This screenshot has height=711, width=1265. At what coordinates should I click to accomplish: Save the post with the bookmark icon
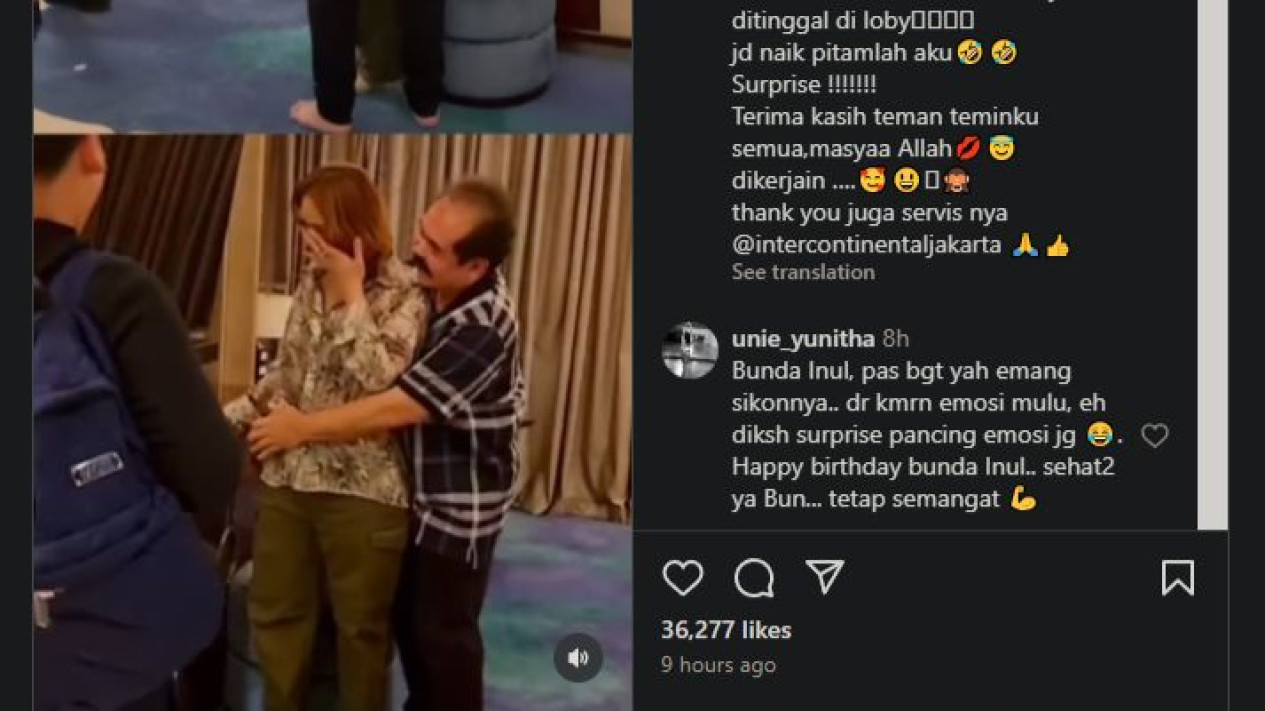pos(1177,578)
